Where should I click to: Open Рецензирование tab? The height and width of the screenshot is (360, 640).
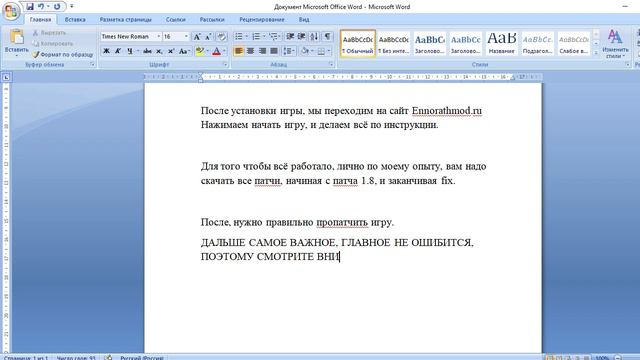click(262, 20)
